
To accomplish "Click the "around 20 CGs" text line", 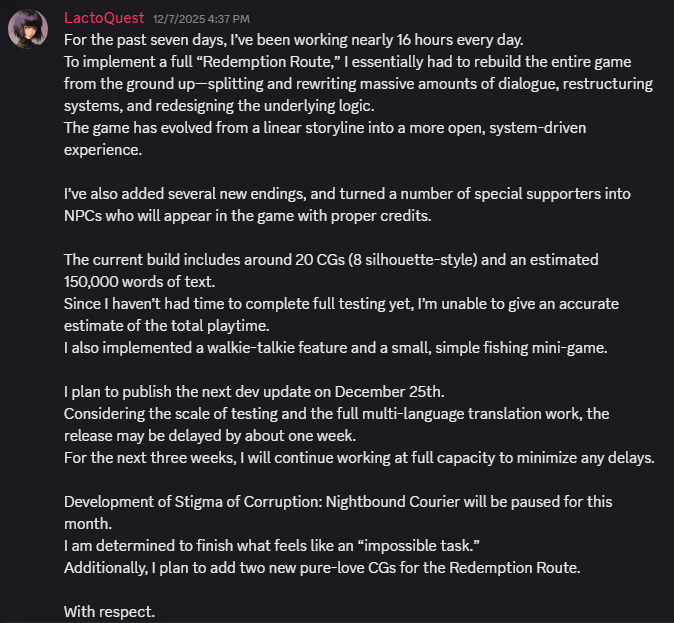I will coord(330,259).
